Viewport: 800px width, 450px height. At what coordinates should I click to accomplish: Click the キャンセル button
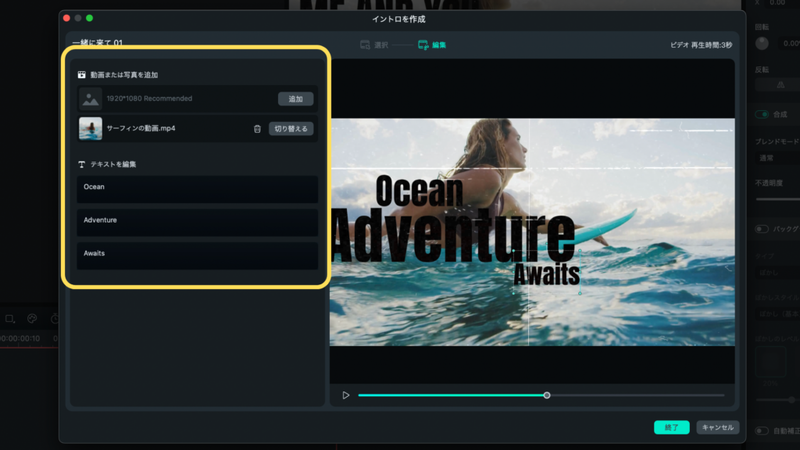pyautogui.click(x=717, y=428)
